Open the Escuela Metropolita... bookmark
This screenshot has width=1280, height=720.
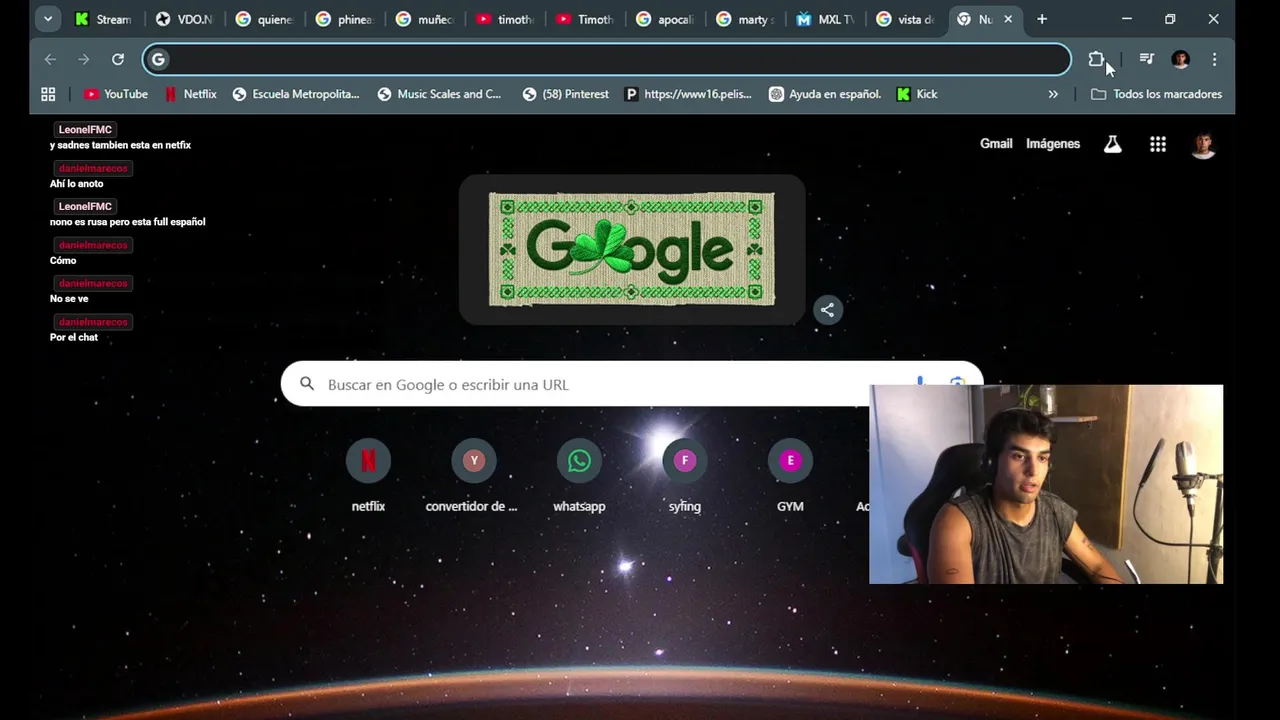pyautogui.click(x=296, y=94)
